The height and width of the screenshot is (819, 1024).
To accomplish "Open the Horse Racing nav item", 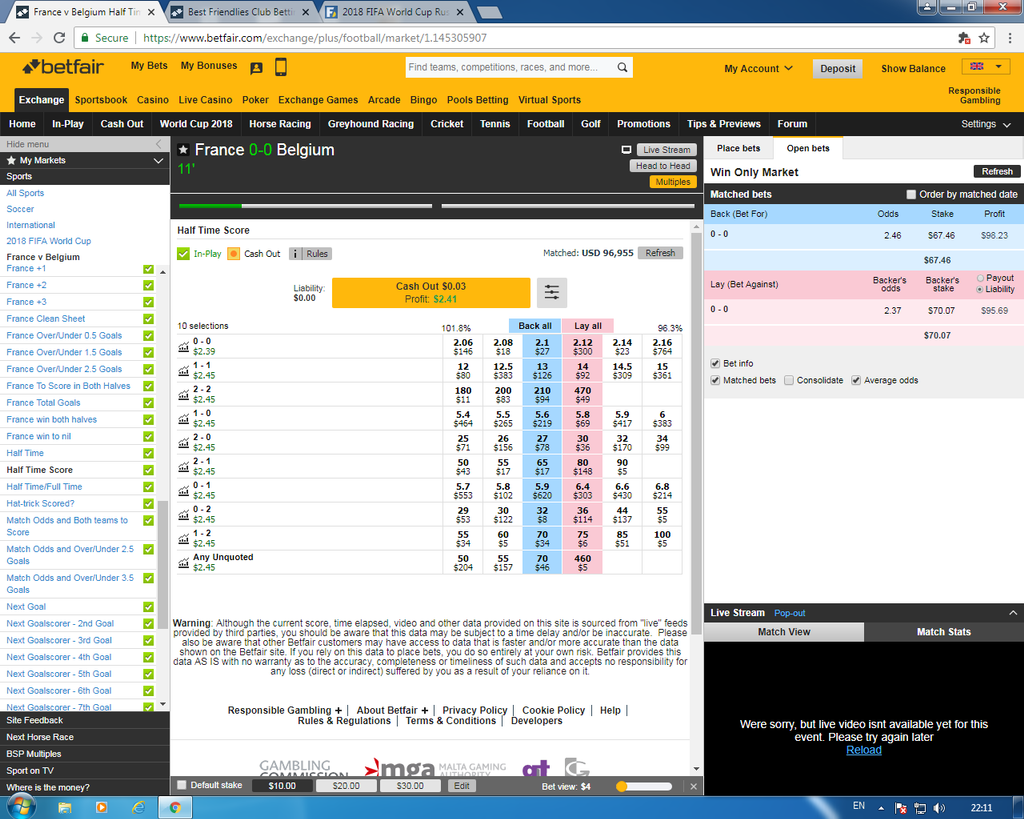I will coord(280,124).
